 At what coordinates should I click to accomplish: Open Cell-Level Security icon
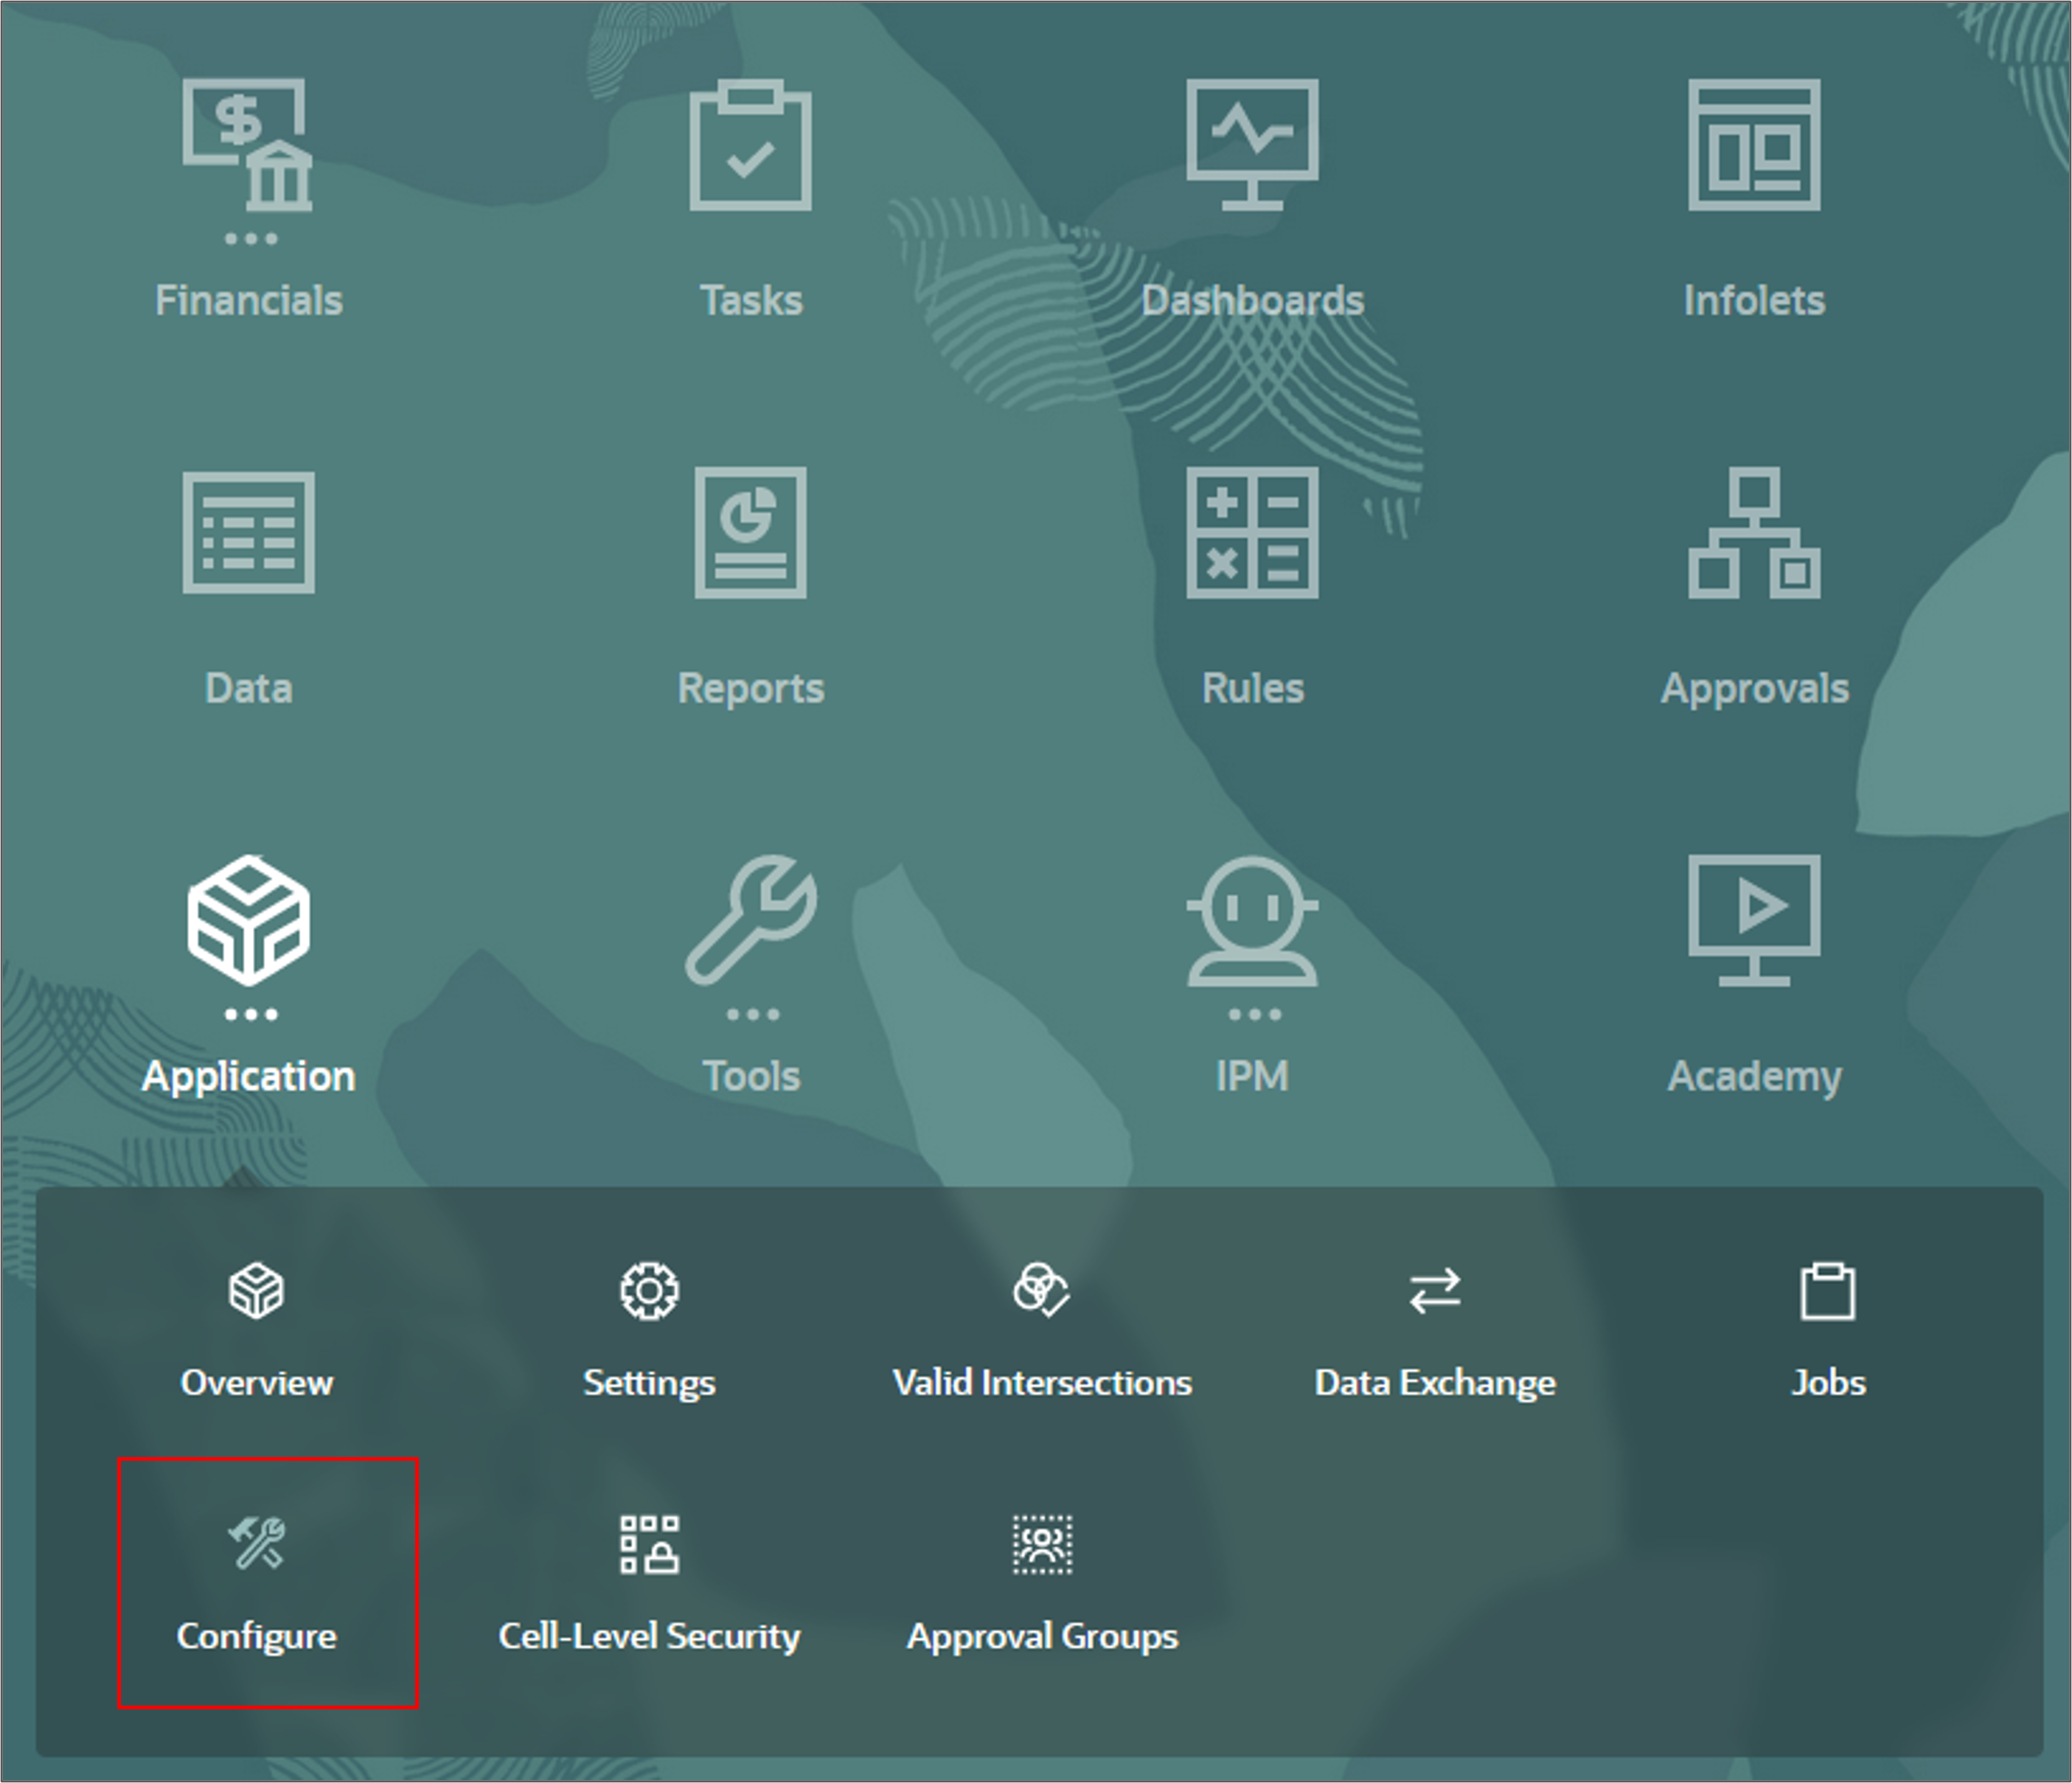(649, 1544)
